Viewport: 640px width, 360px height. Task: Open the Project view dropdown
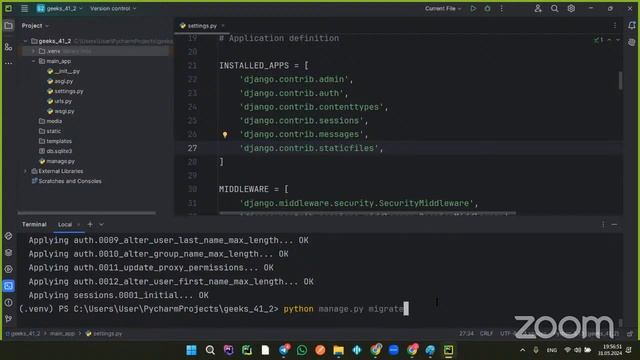coord(35,26)
